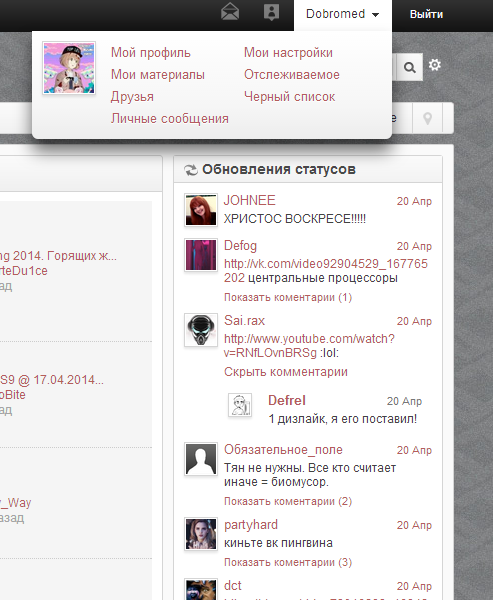Screen dimensions: 493x600
Task: Open Мои материалы from the menu
Action: [158, 75]
